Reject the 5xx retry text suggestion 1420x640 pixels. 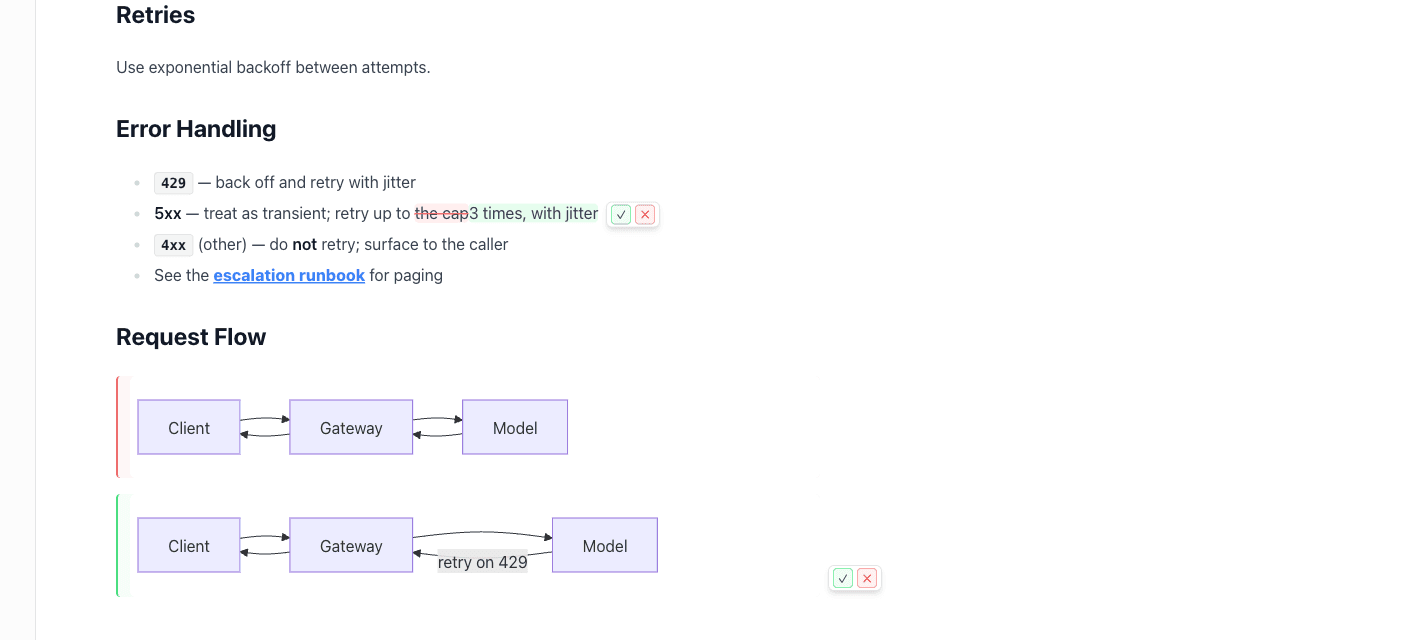[x=645, y=214]
